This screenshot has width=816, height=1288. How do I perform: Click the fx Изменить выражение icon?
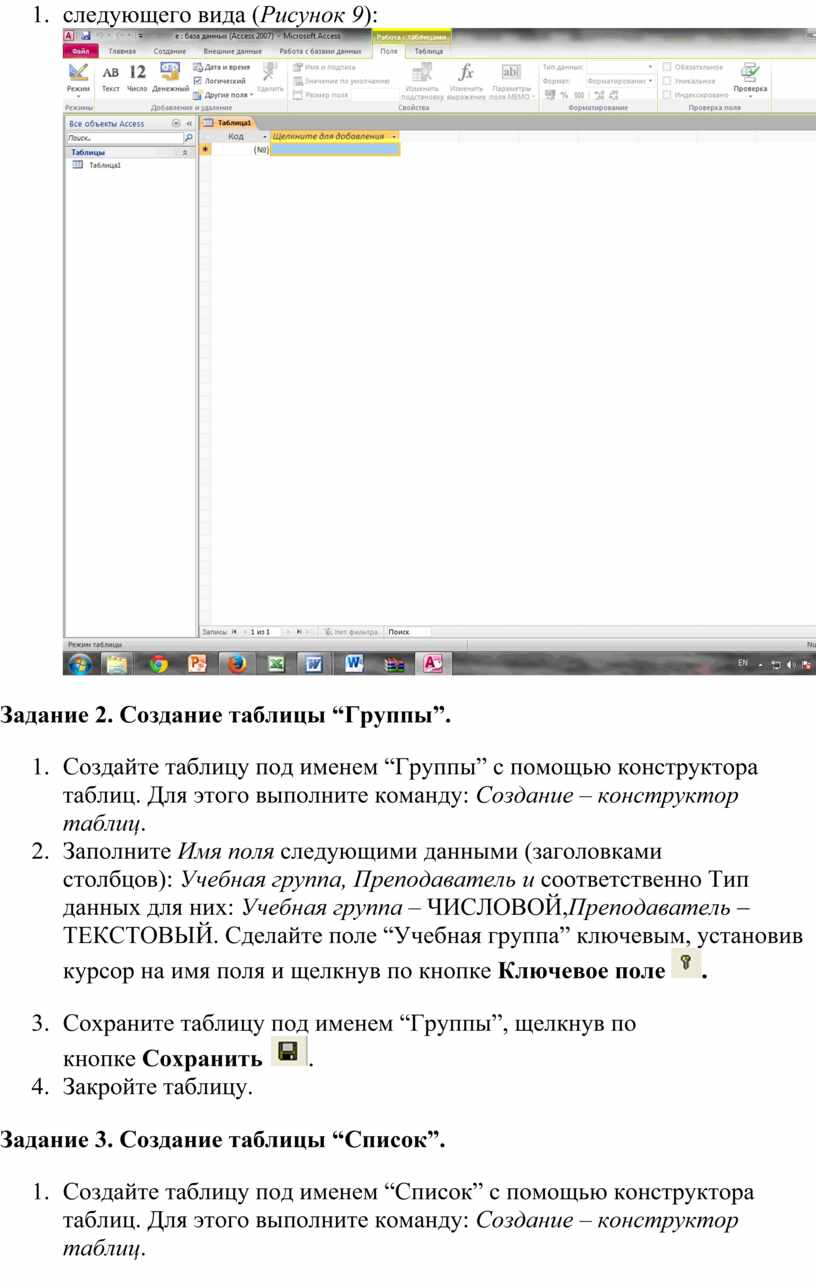pyautogui.click(x=466, y=72)
